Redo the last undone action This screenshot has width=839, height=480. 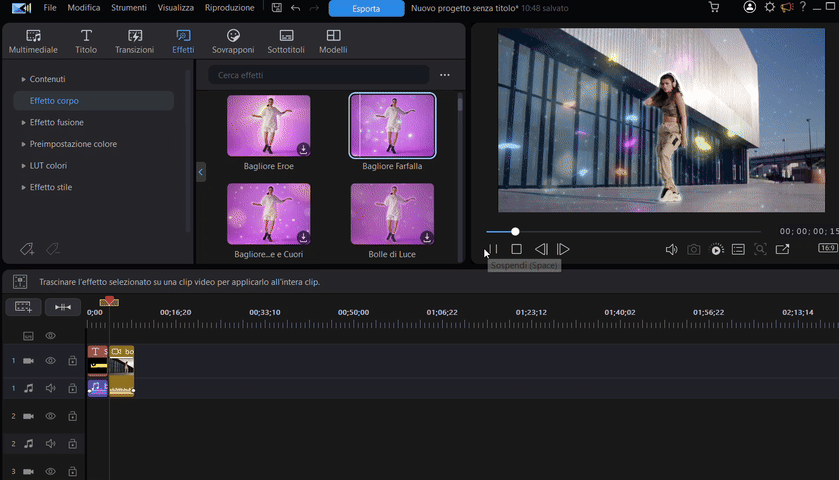[x=314, y=8]
